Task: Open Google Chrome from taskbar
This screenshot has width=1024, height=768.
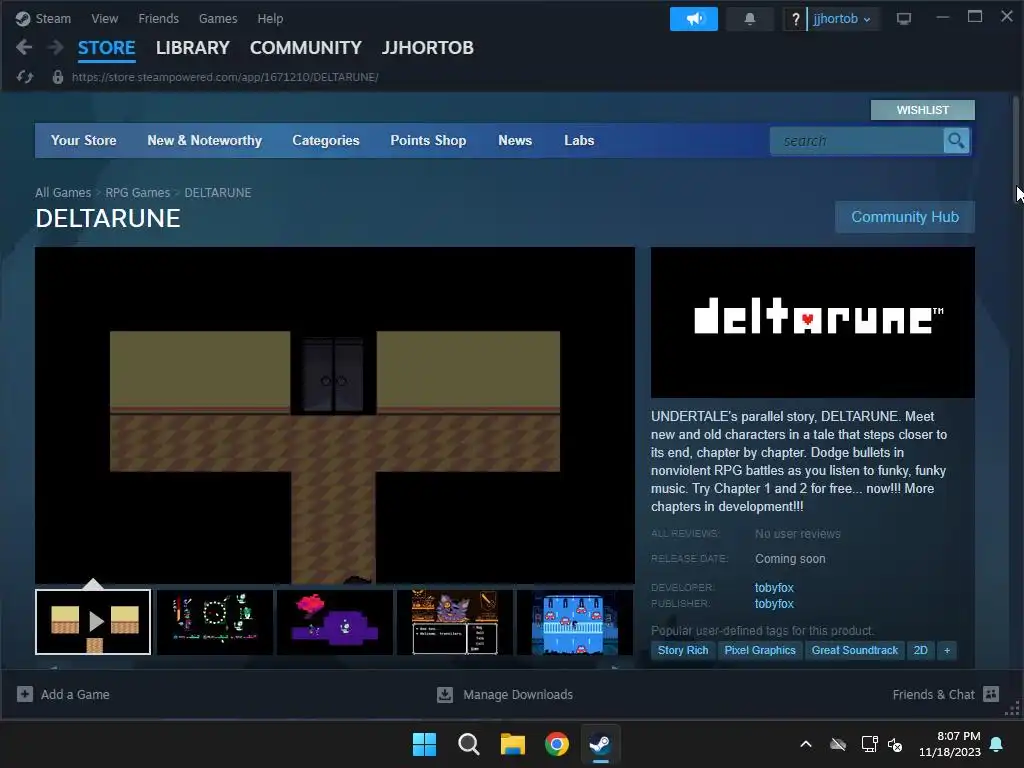Action: point(557,744)
